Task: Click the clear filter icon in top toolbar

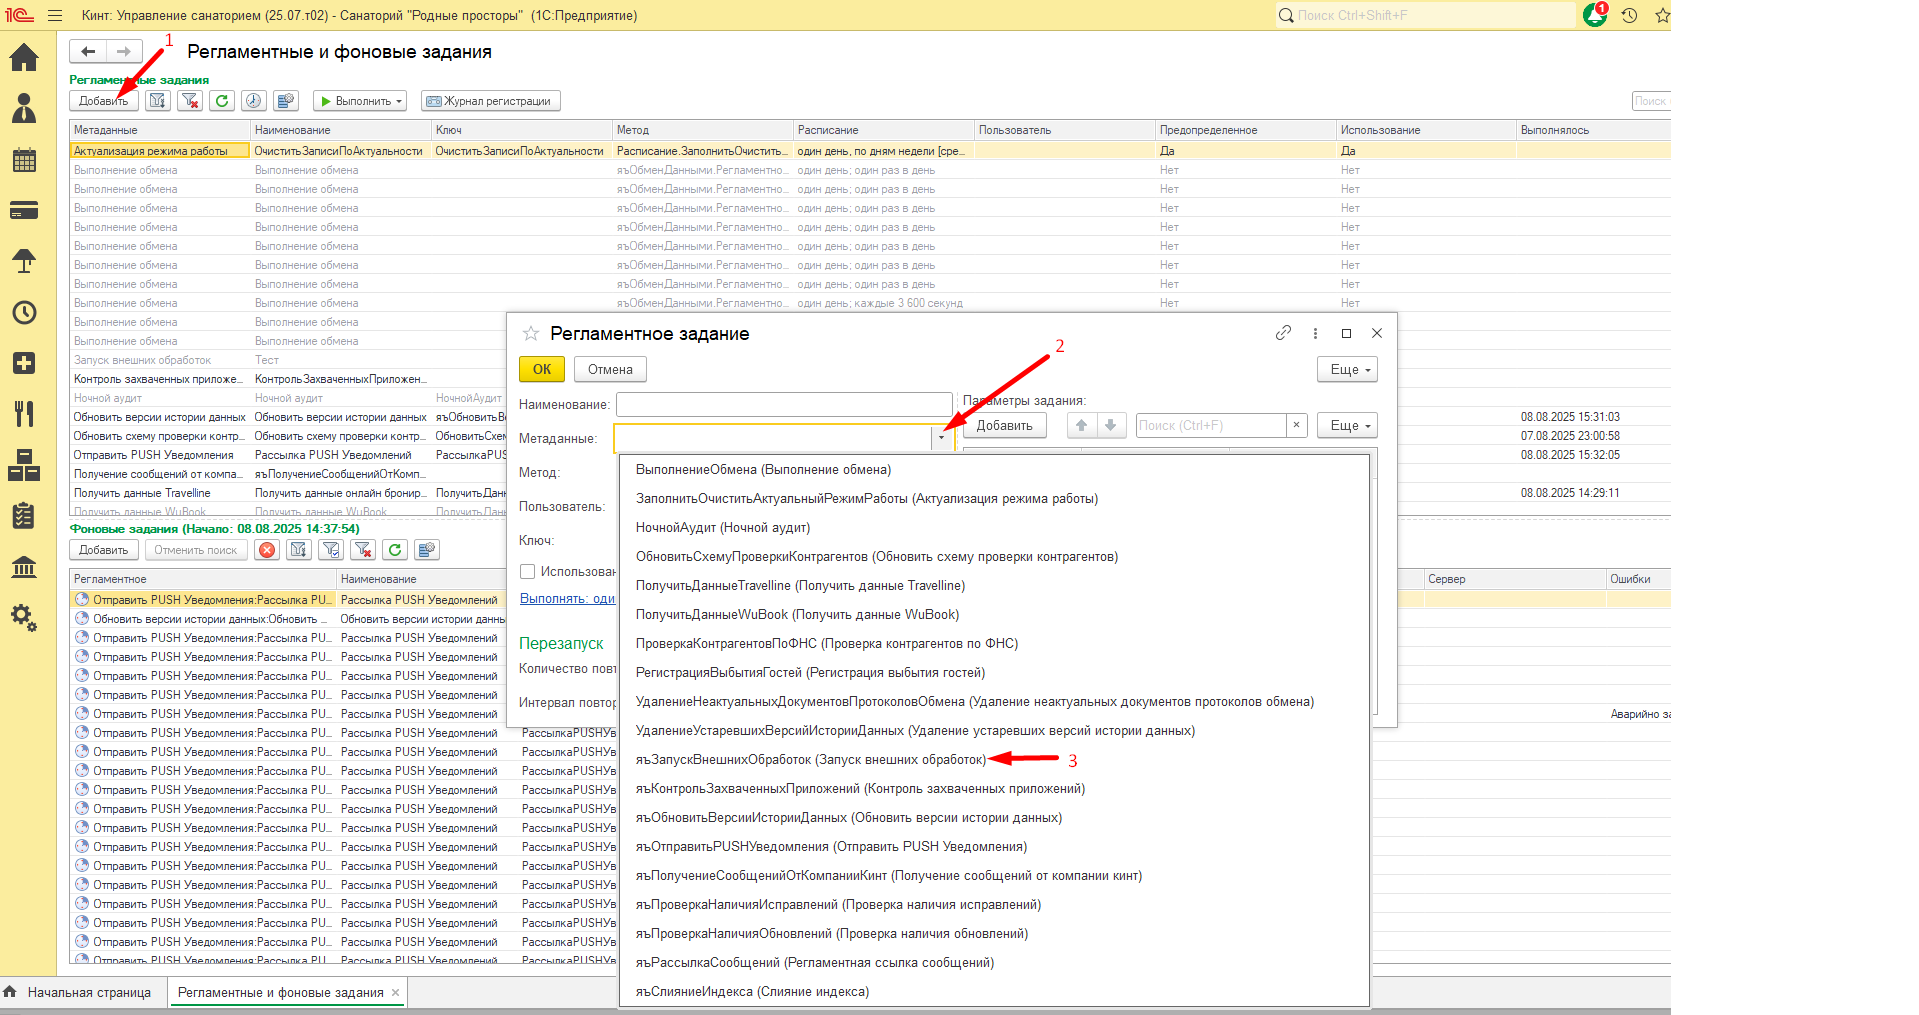Action: click(190, 101)
